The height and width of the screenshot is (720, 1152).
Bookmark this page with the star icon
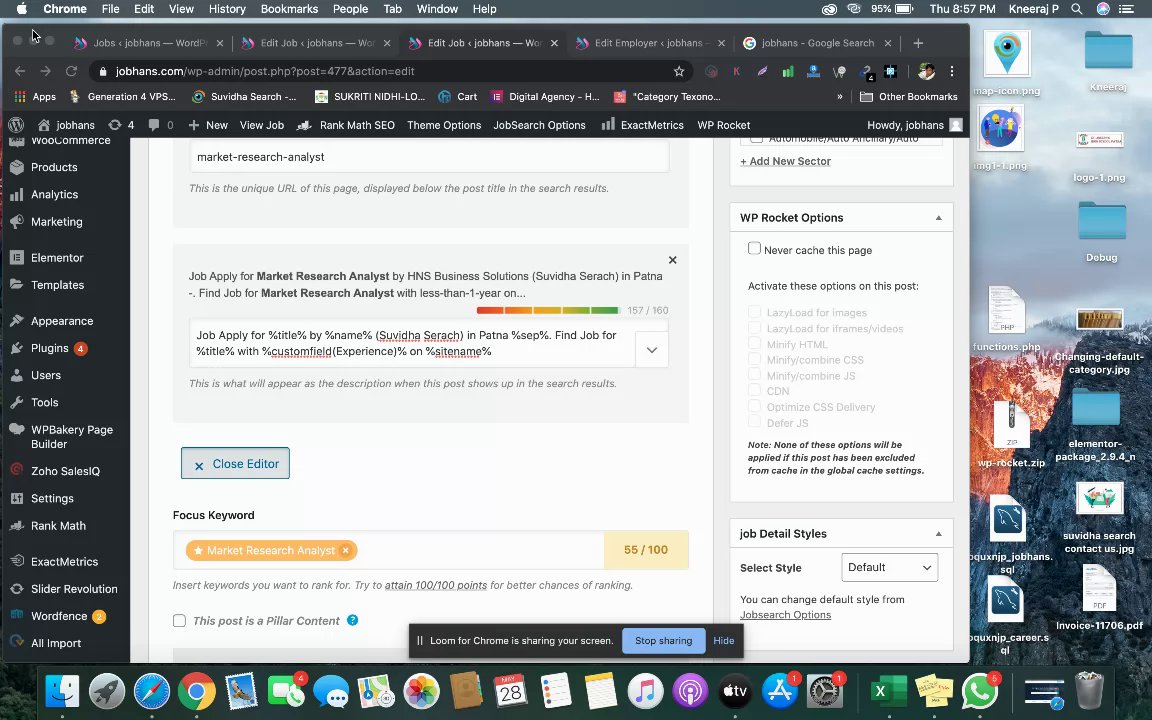pos(679,71)
